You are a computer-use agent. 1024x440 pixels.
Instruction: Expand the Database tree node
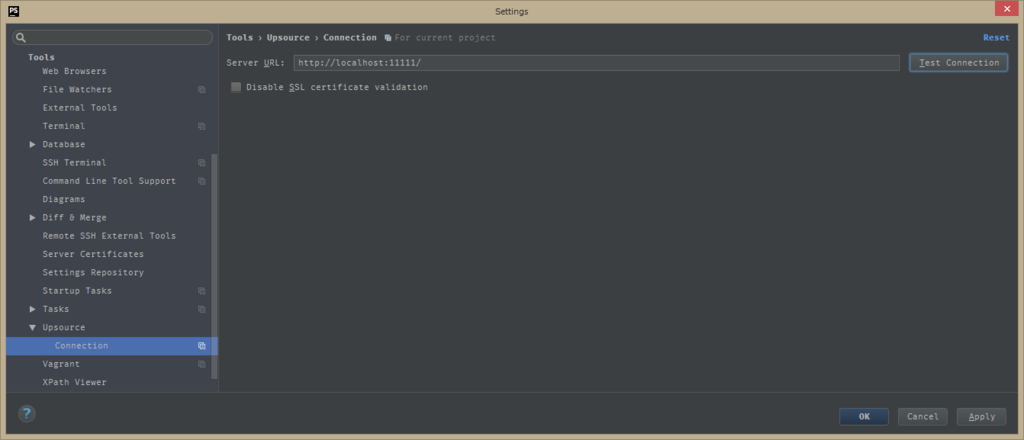click(x=33, y=144)
